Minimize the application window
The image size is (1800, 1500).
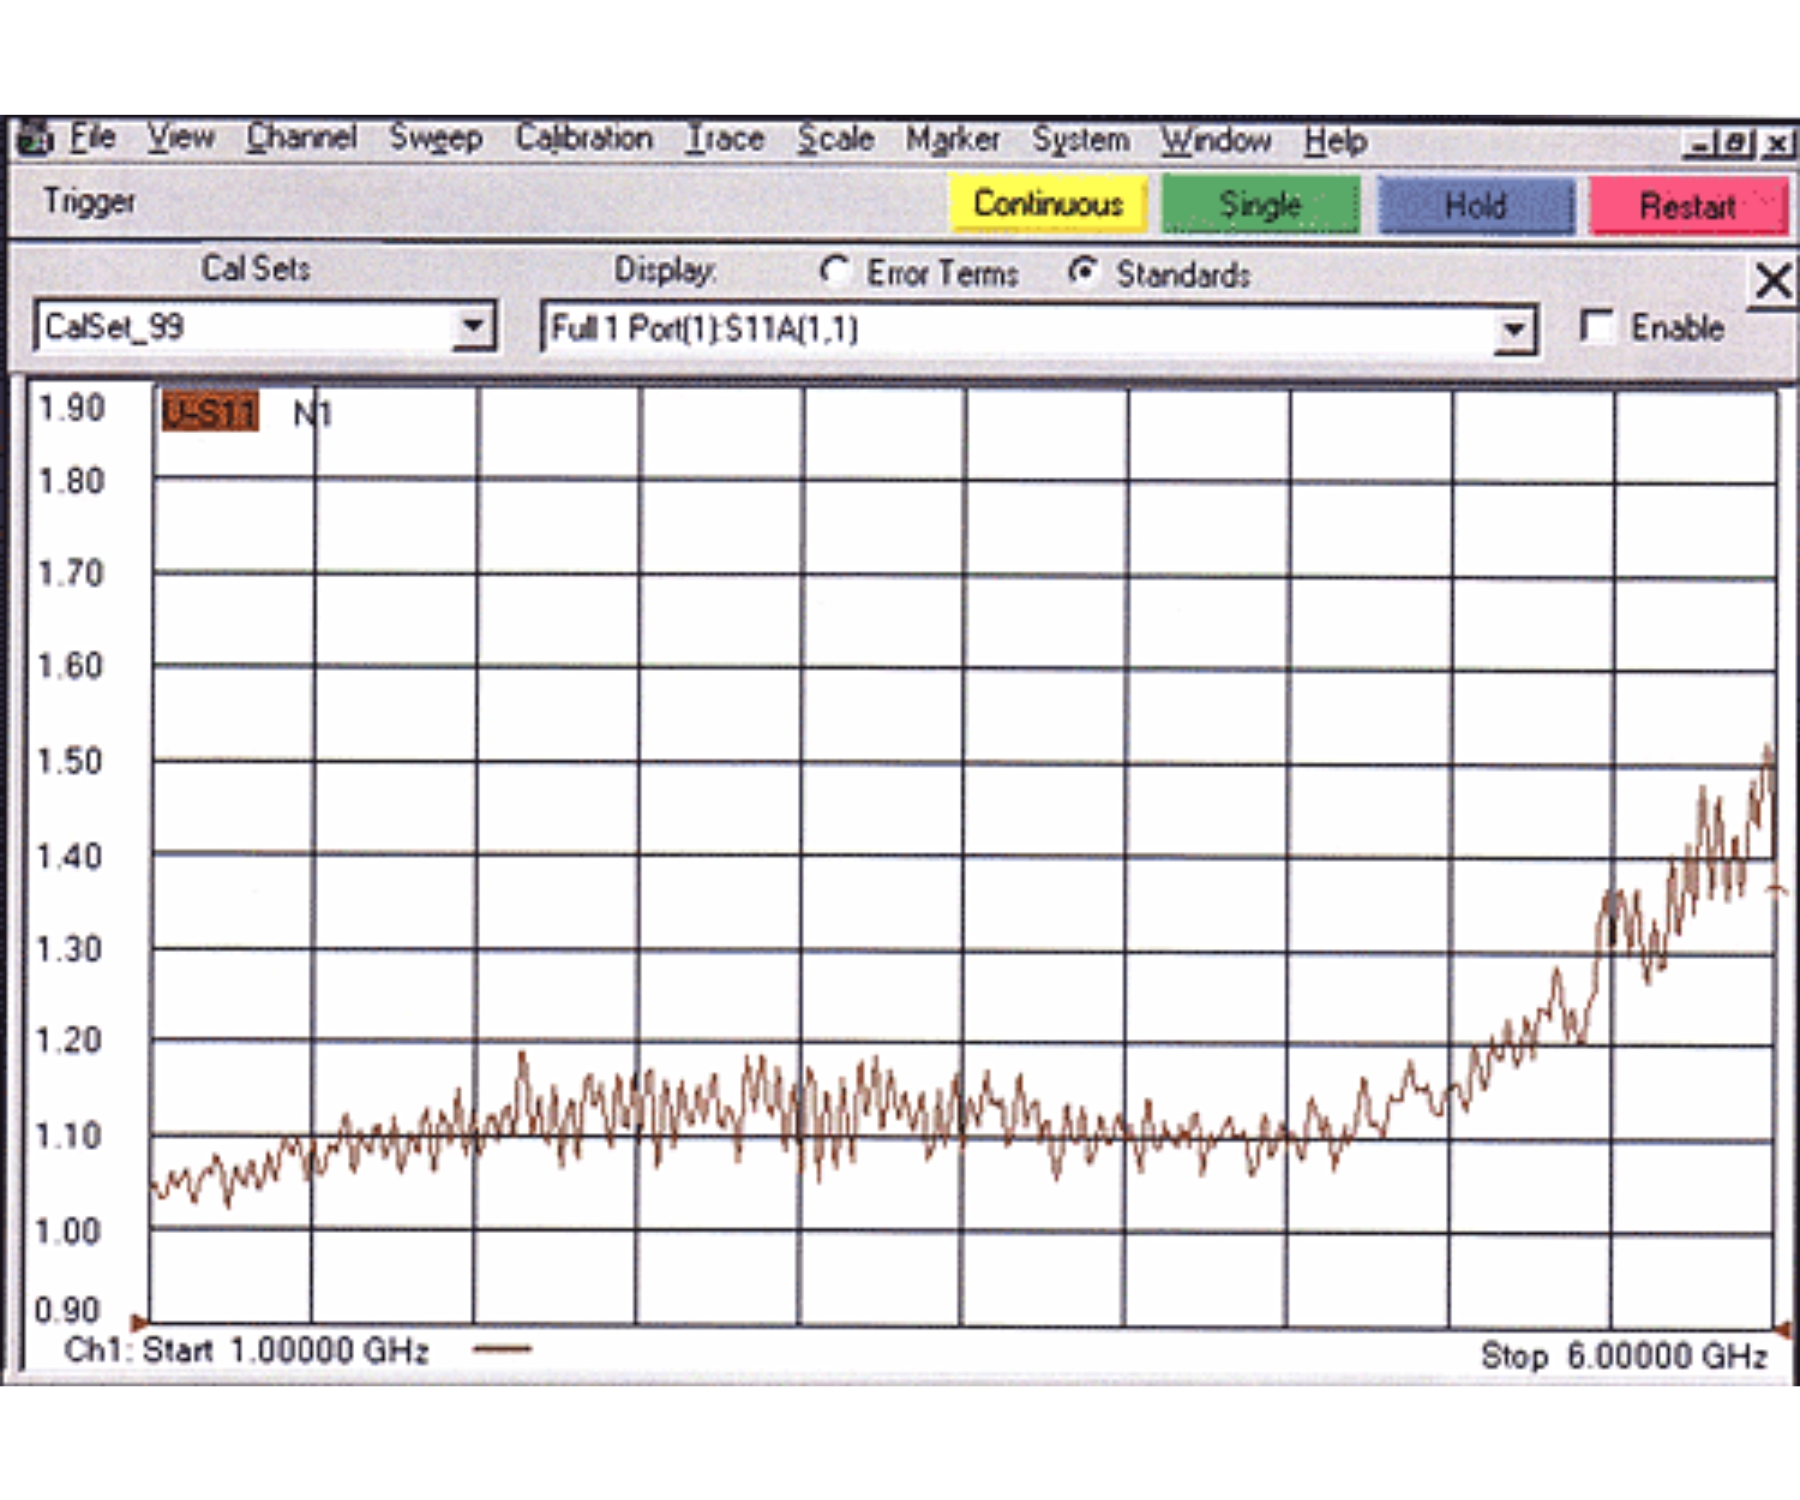(x=1700, y=145)
